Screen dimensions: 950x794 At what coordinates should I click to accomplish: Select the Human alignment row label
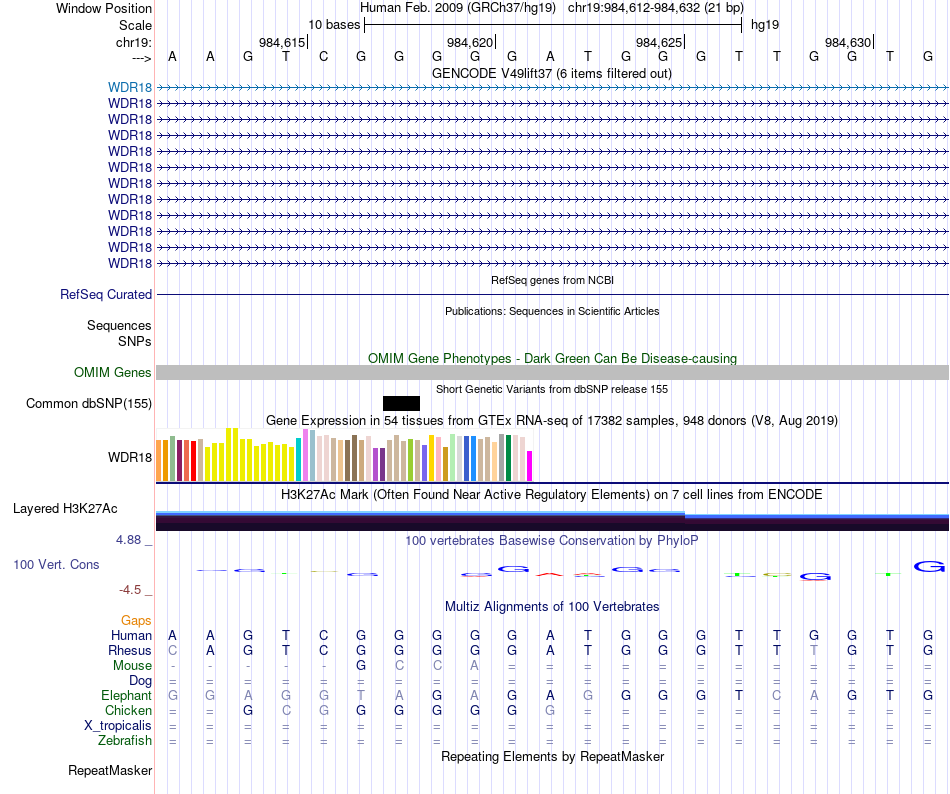click(x=131, y=635)
